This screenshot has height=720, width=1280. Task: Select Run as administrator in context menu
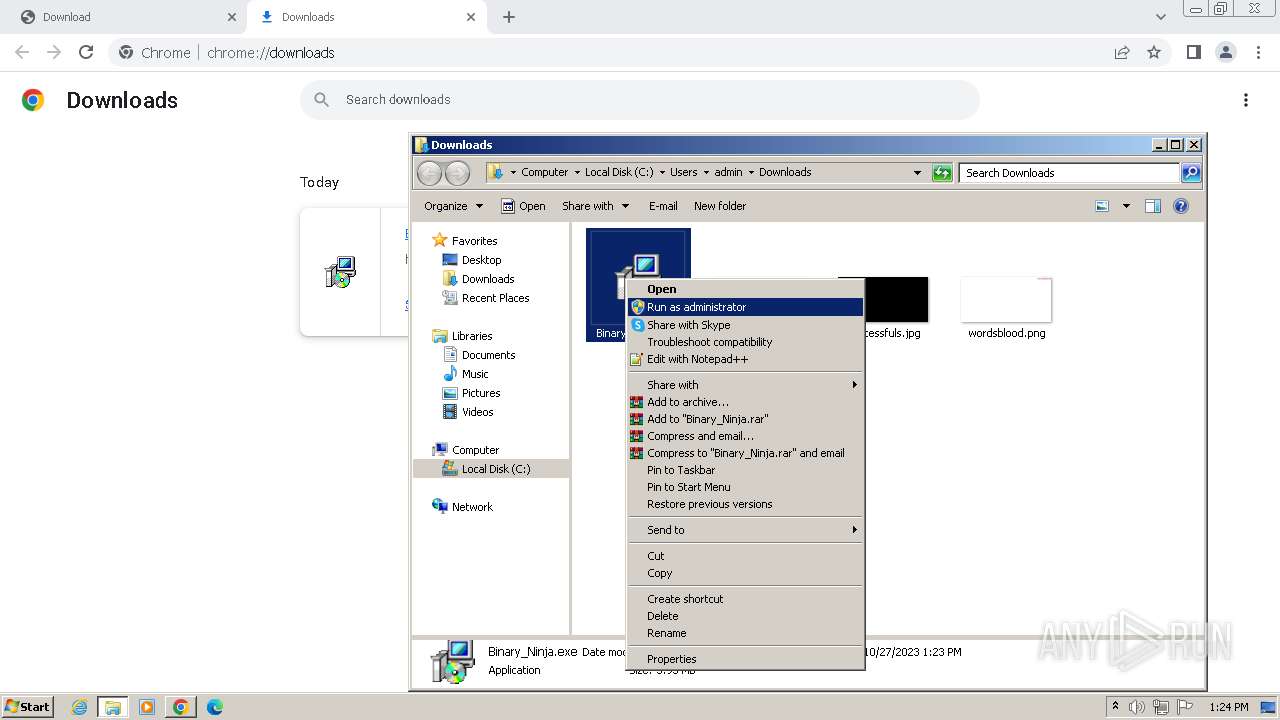coord(745,307)
